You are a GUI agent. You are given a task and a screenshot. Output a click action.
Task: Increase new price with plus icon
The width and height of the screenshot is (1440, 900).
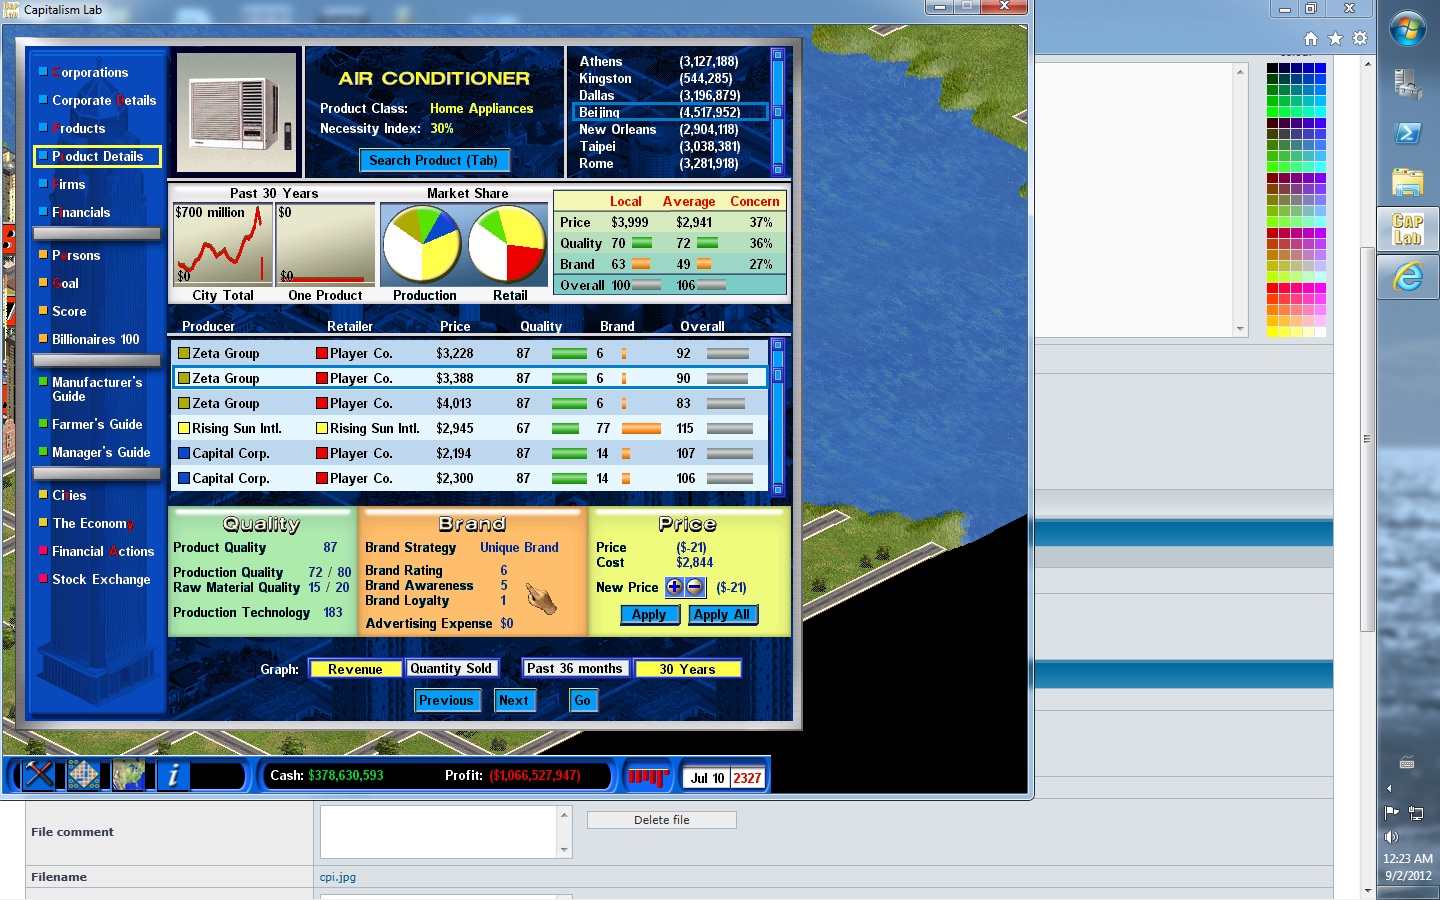point(674,587)
